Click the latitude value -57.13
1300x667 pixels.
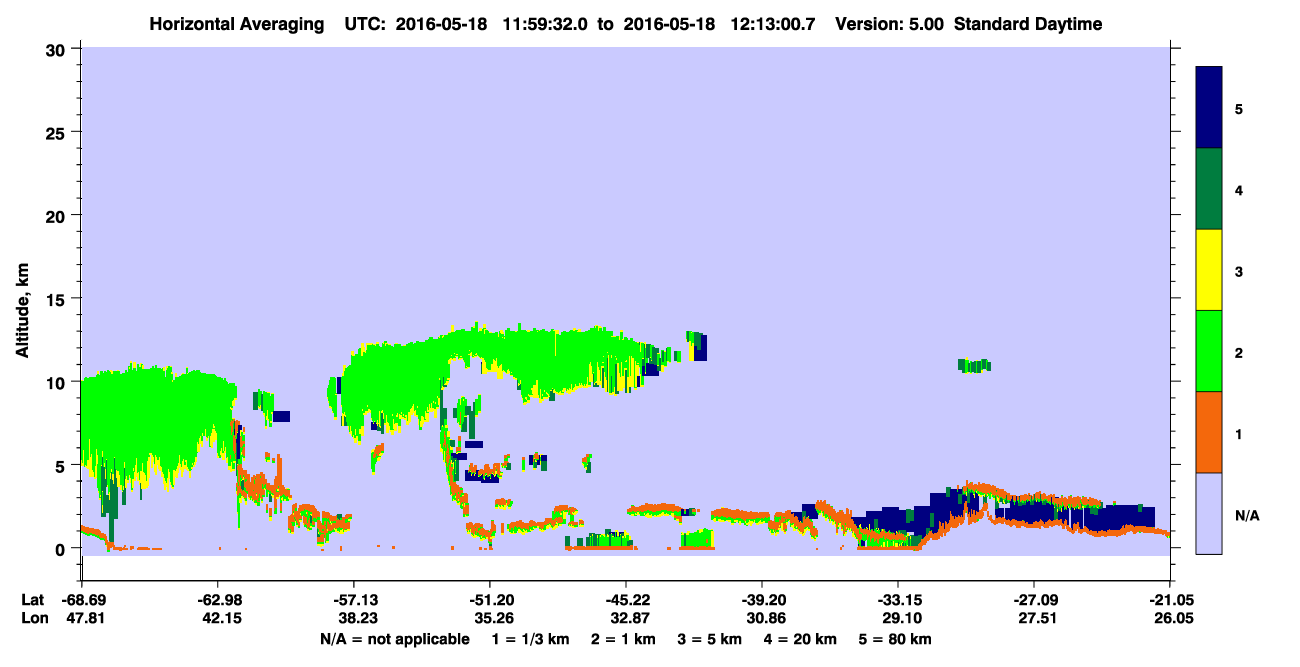click(x=353, y=599)
